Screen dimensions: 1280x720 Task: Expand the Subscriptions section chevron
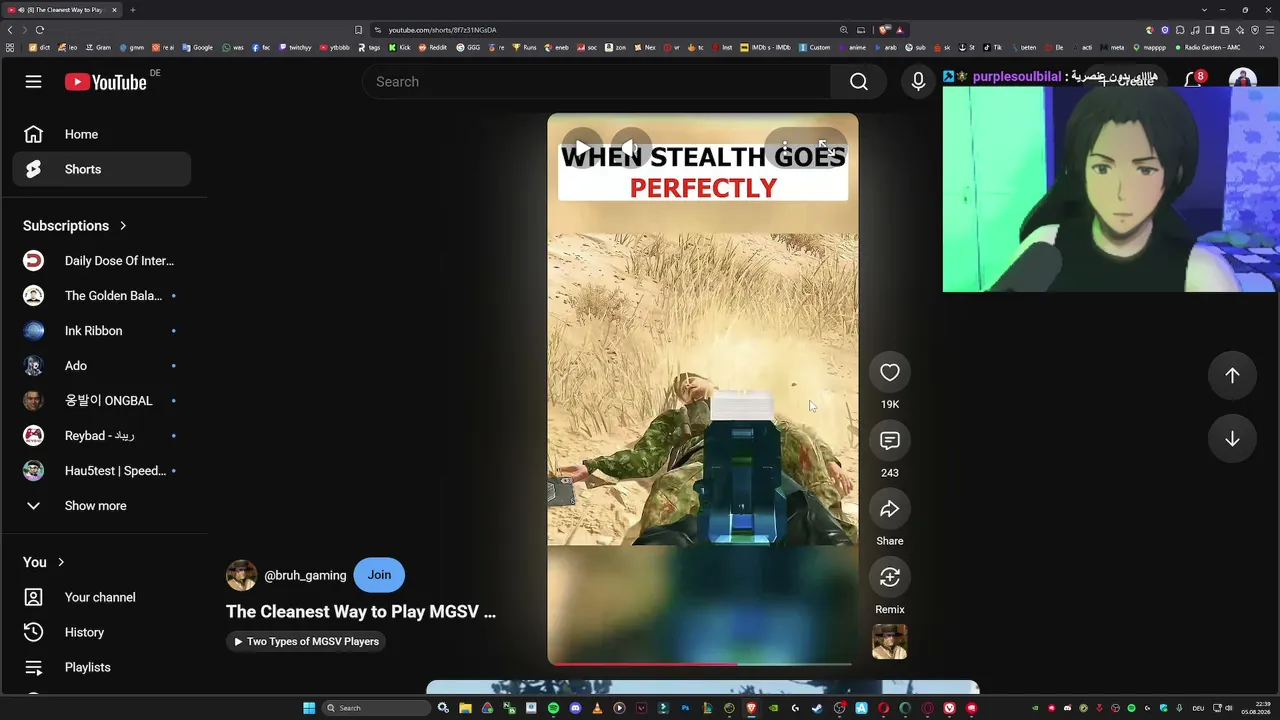point(123,226)
